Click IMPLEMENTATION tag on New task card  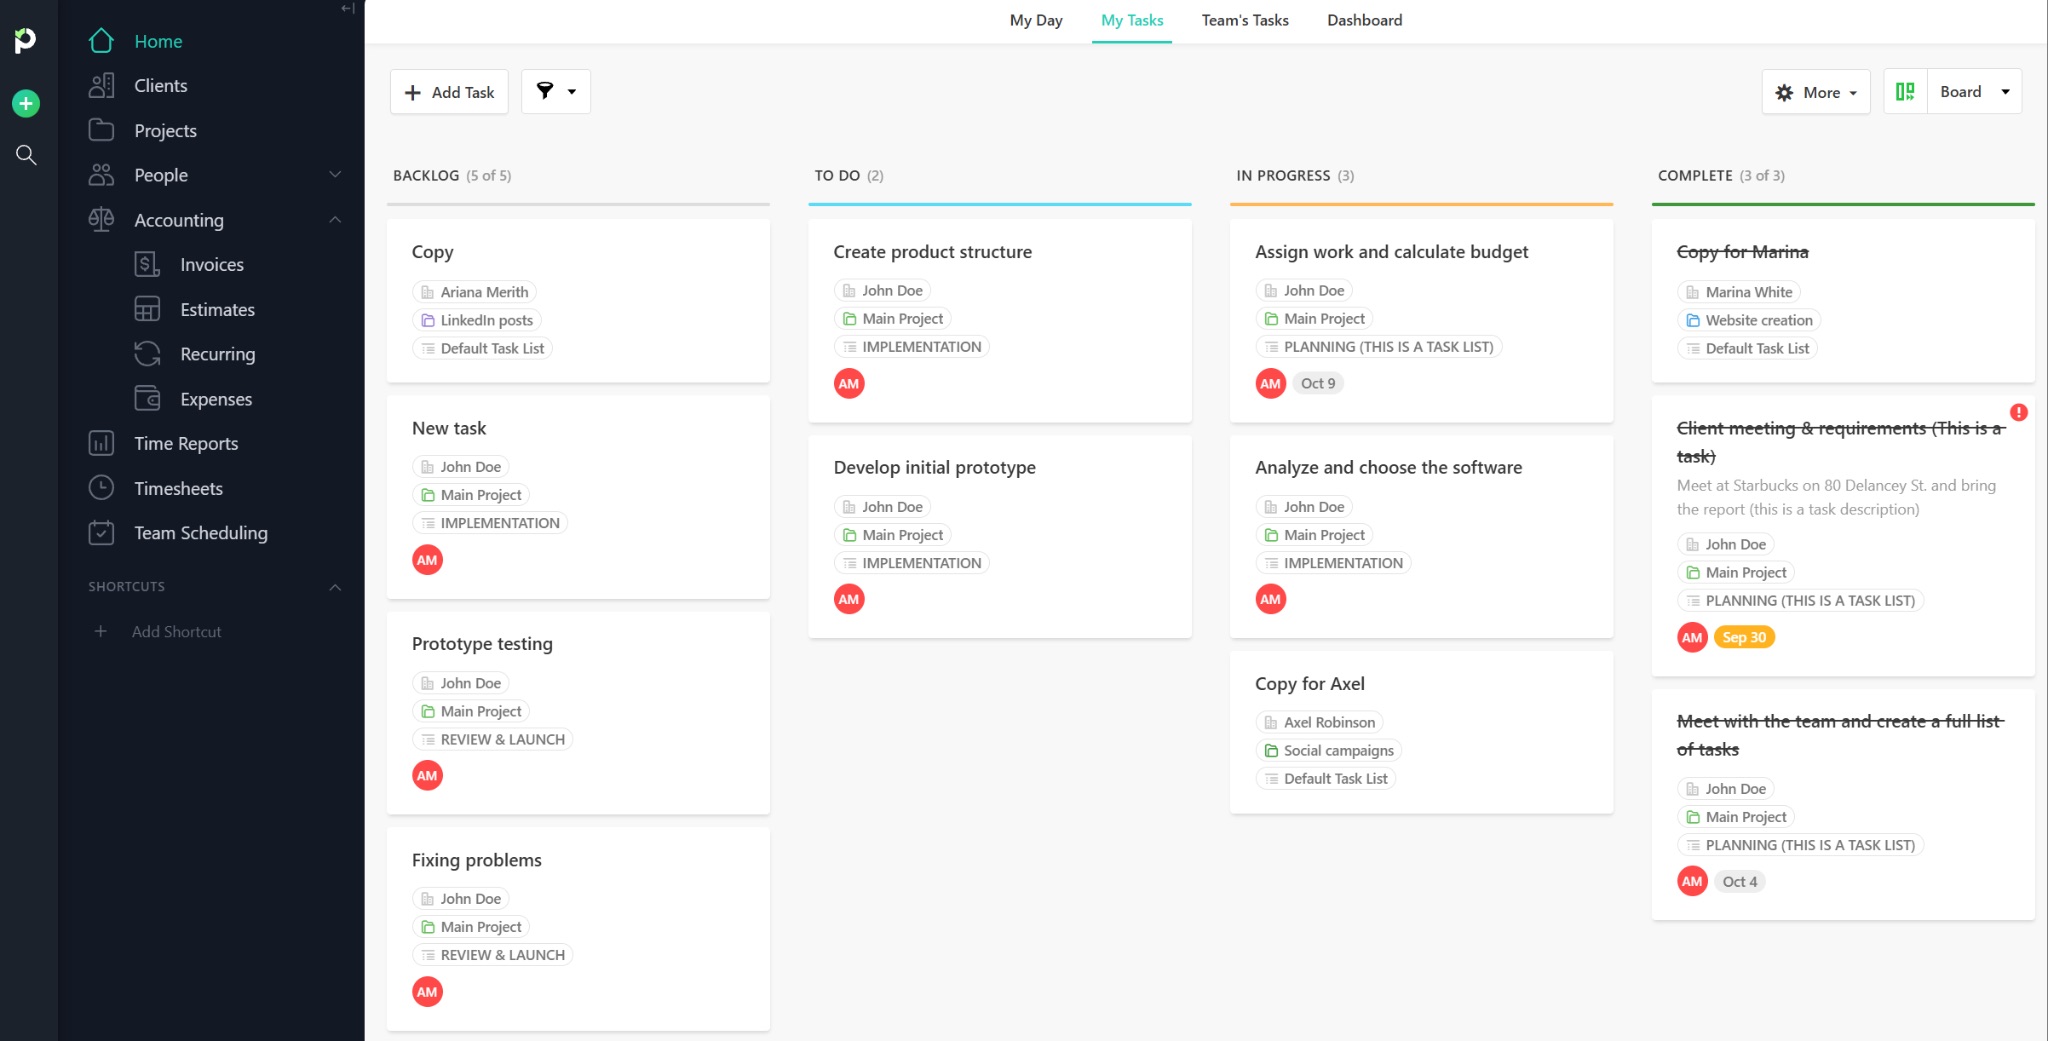490,523
